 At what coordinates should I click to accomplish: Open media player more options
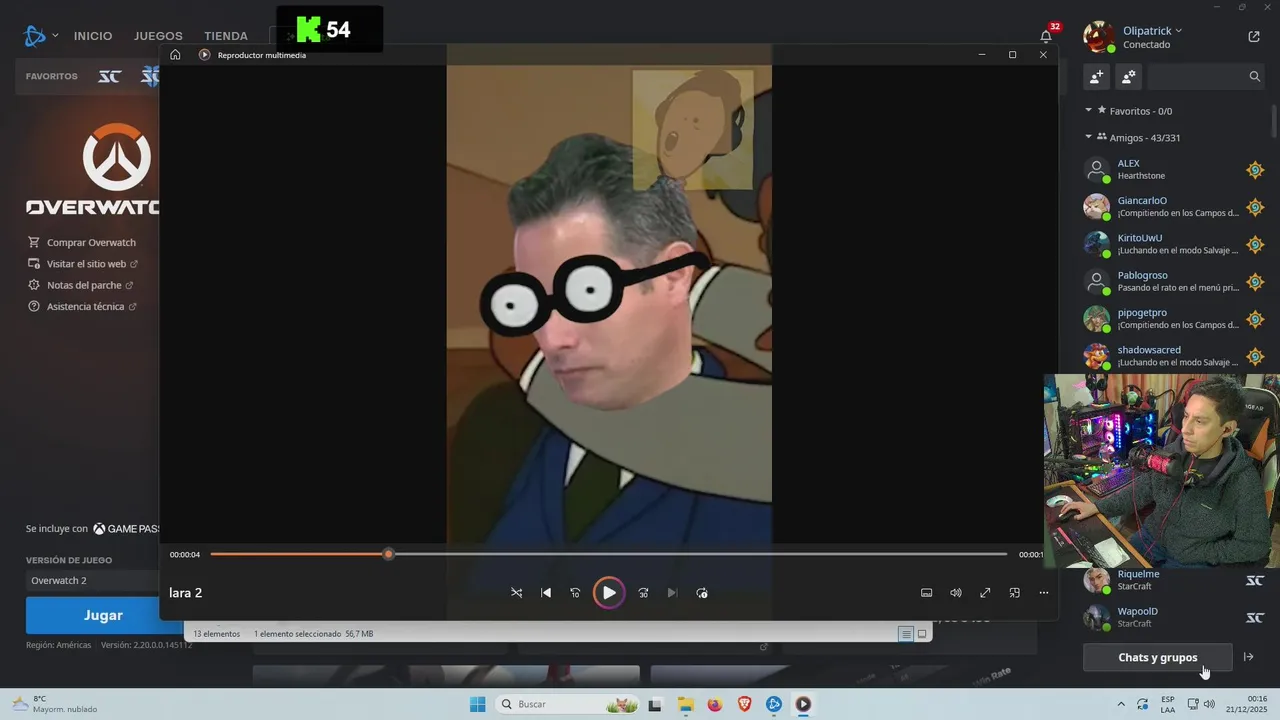pyautogui.click(x=1043, y=593)
